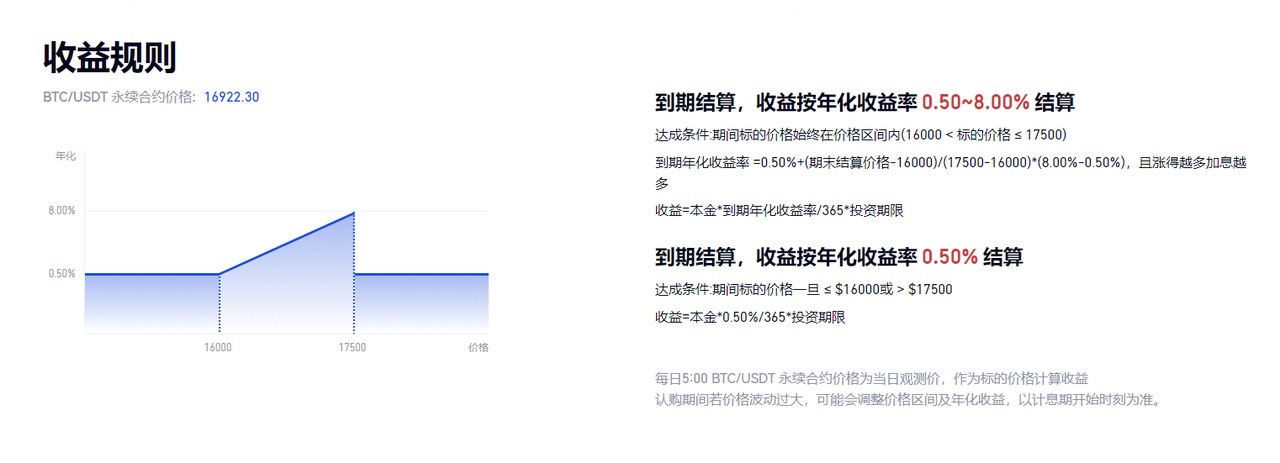Click the chart peak at the 8.00% level
Viewport: 1280px width, 463px height.
353,213
